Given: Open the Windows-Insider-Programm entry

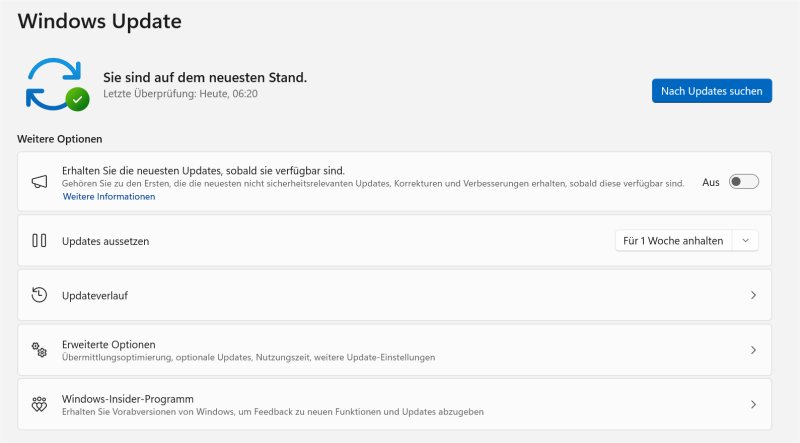Looking at the screenshot, I should pos(394,405).
